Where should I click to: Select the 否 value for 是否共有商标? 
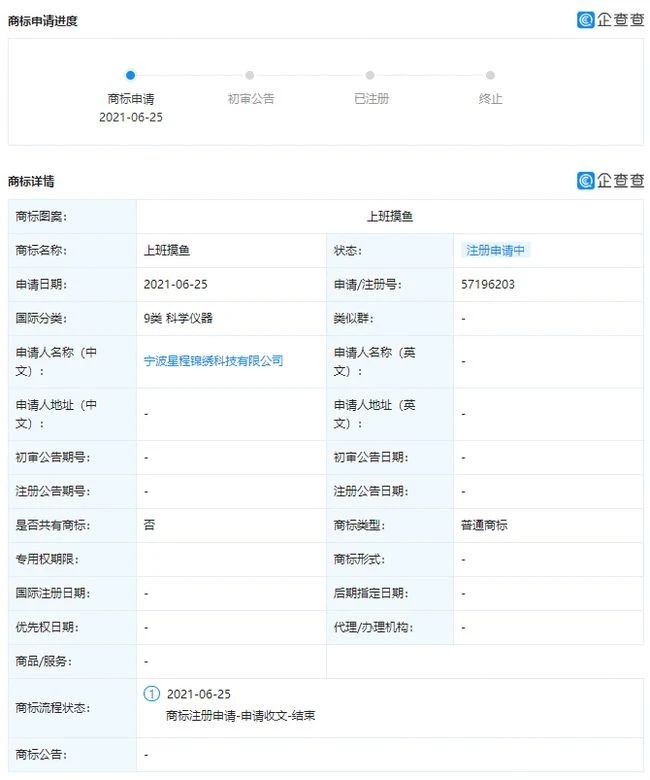coord(149,525)
